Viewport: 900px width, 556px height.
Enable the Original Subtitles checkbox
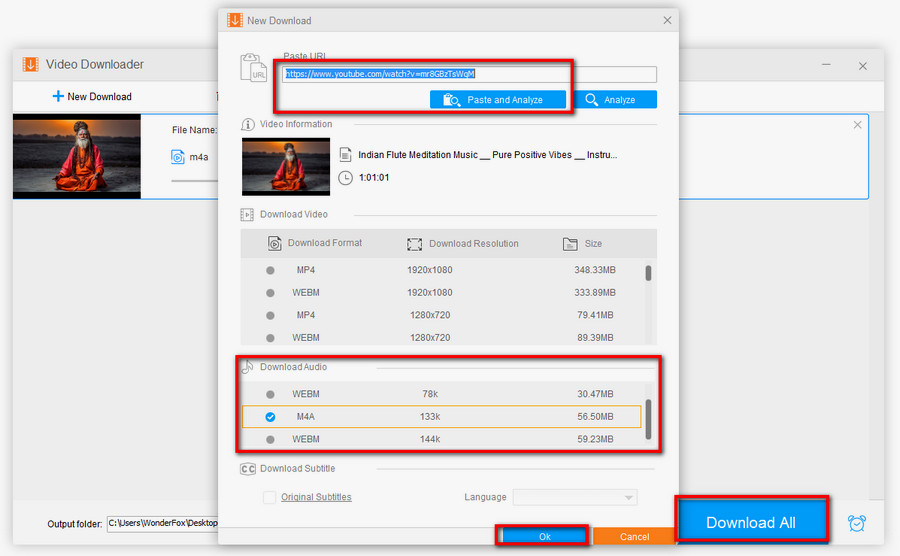click(x=269, y=497)
